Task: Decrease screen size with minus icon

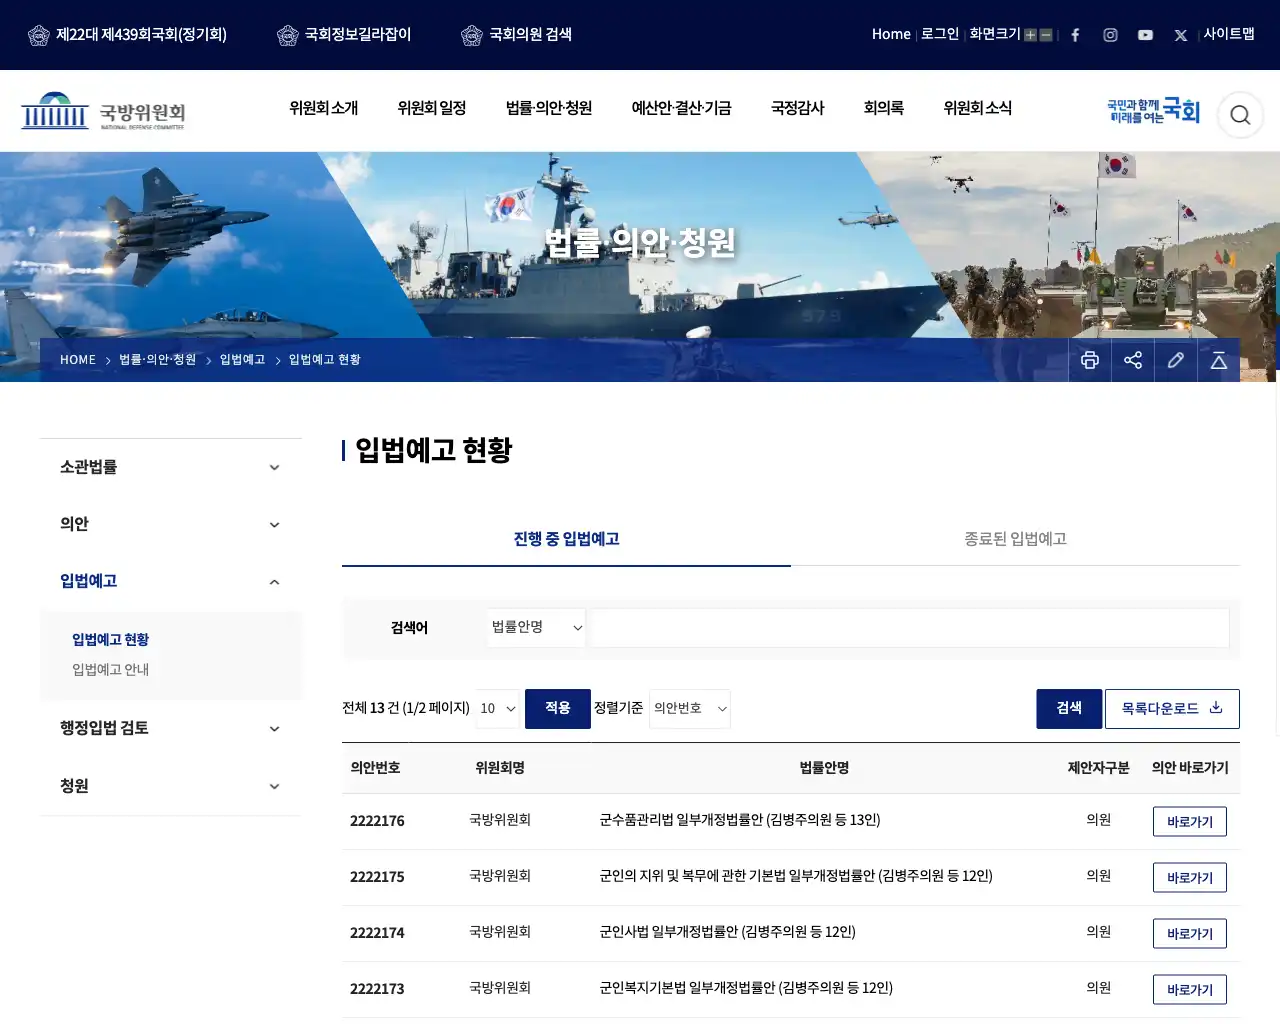Action: click(x=1046, y=35)
